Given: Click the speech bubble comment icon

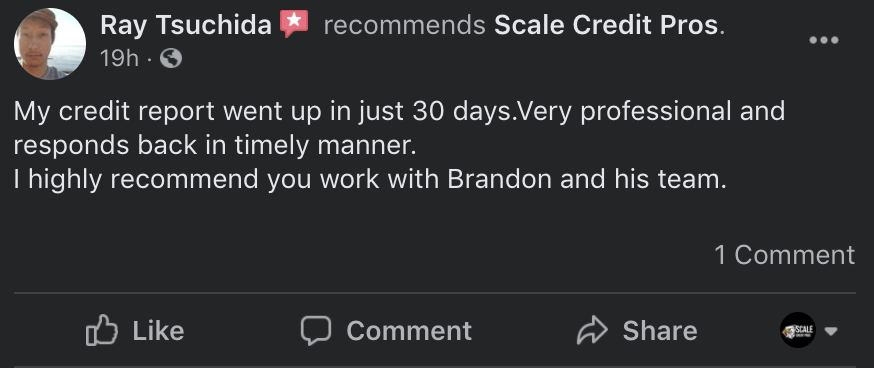Looking at the screenshot, I should click(316, 331).
